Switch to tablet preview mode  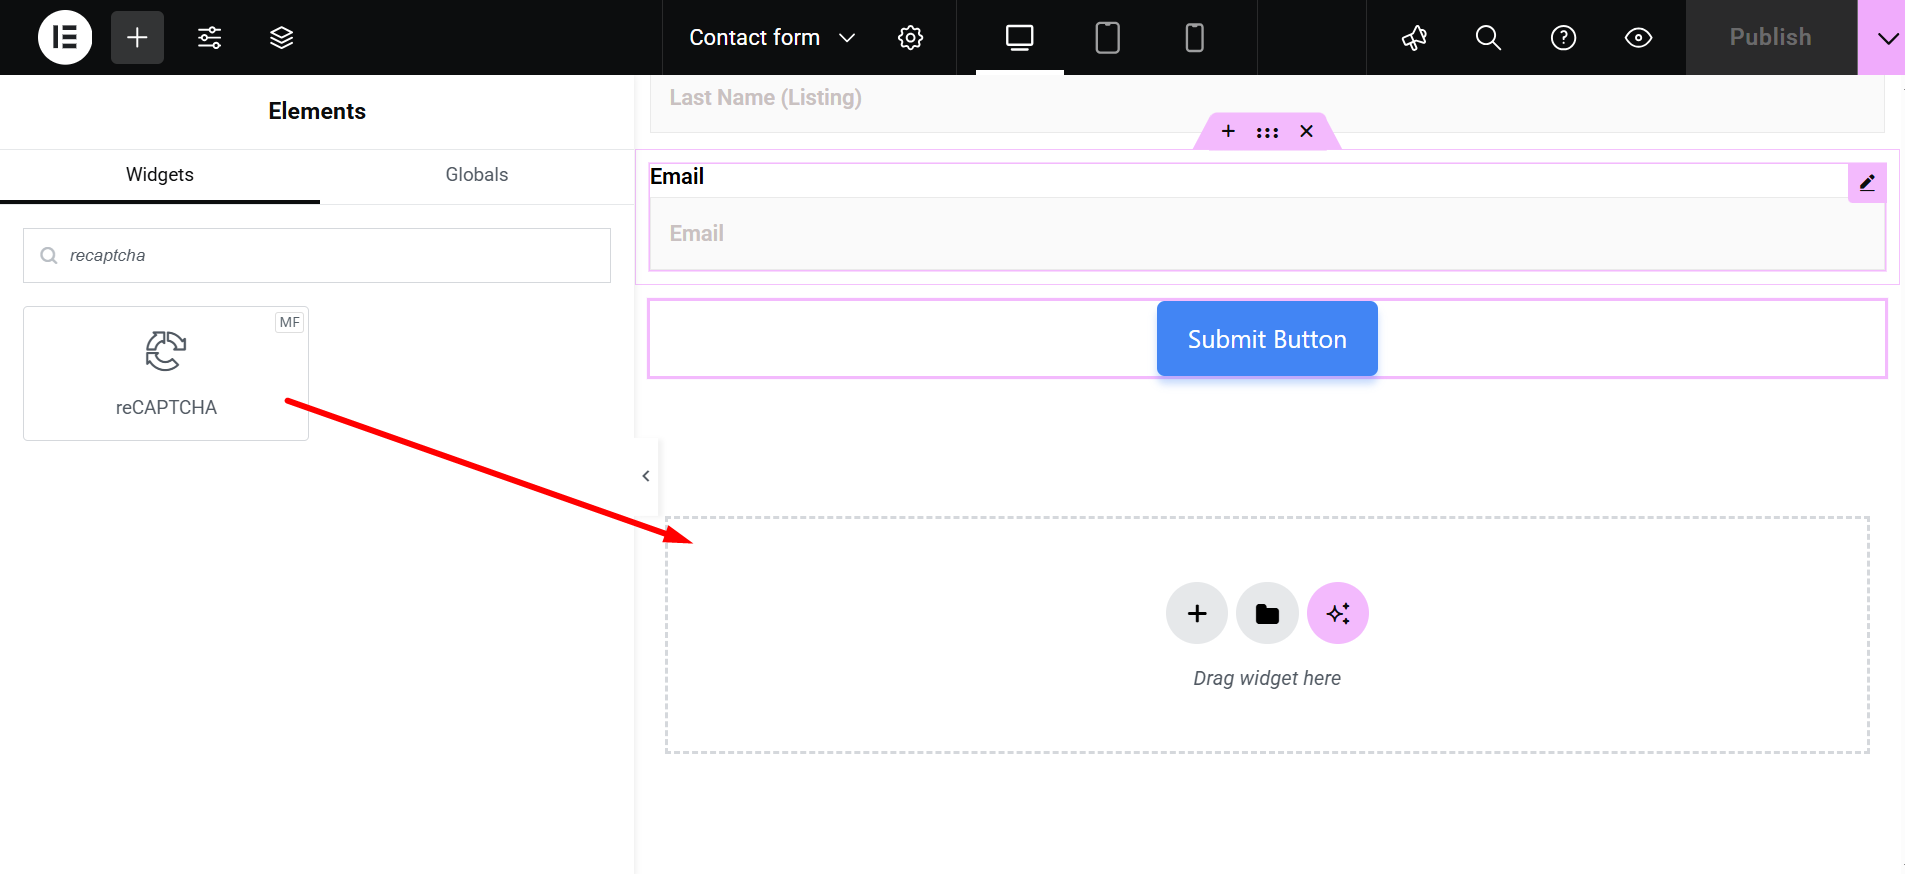(x=1107, y=37)
